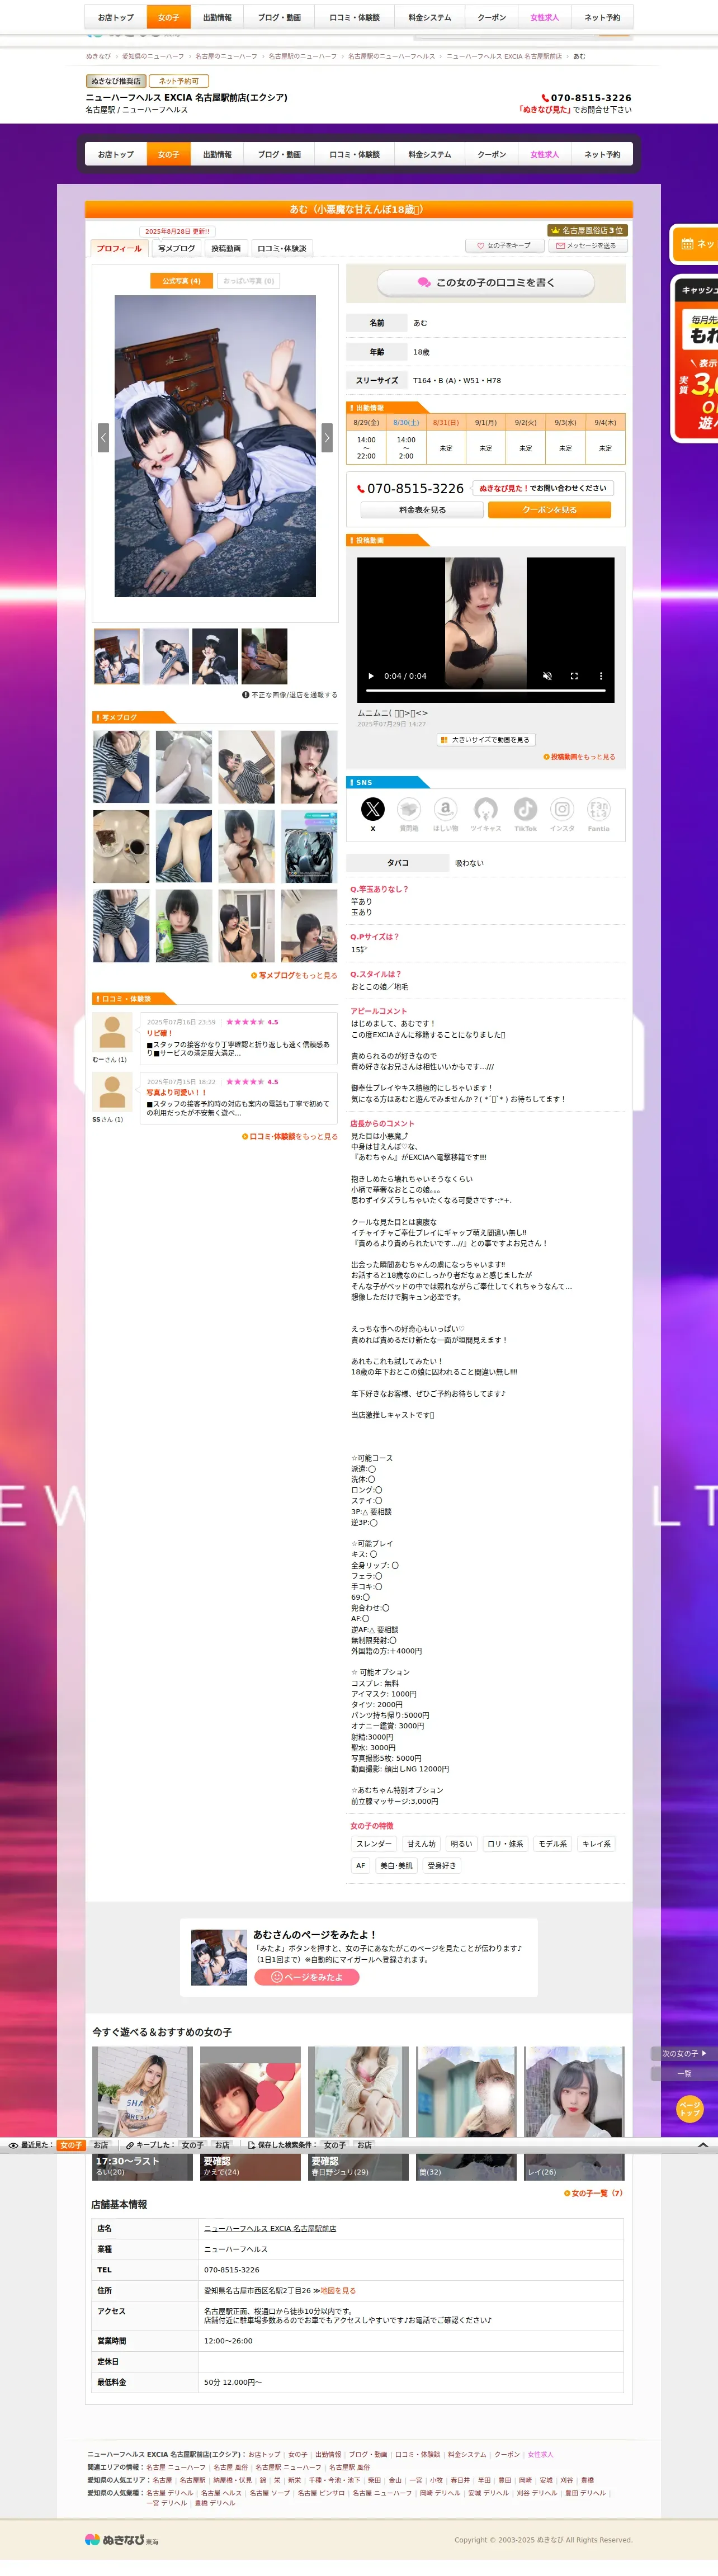The image size is (718, 2576).
Task: Expand the bottom history bar chevron
Action: click(x=703, y=2145)
